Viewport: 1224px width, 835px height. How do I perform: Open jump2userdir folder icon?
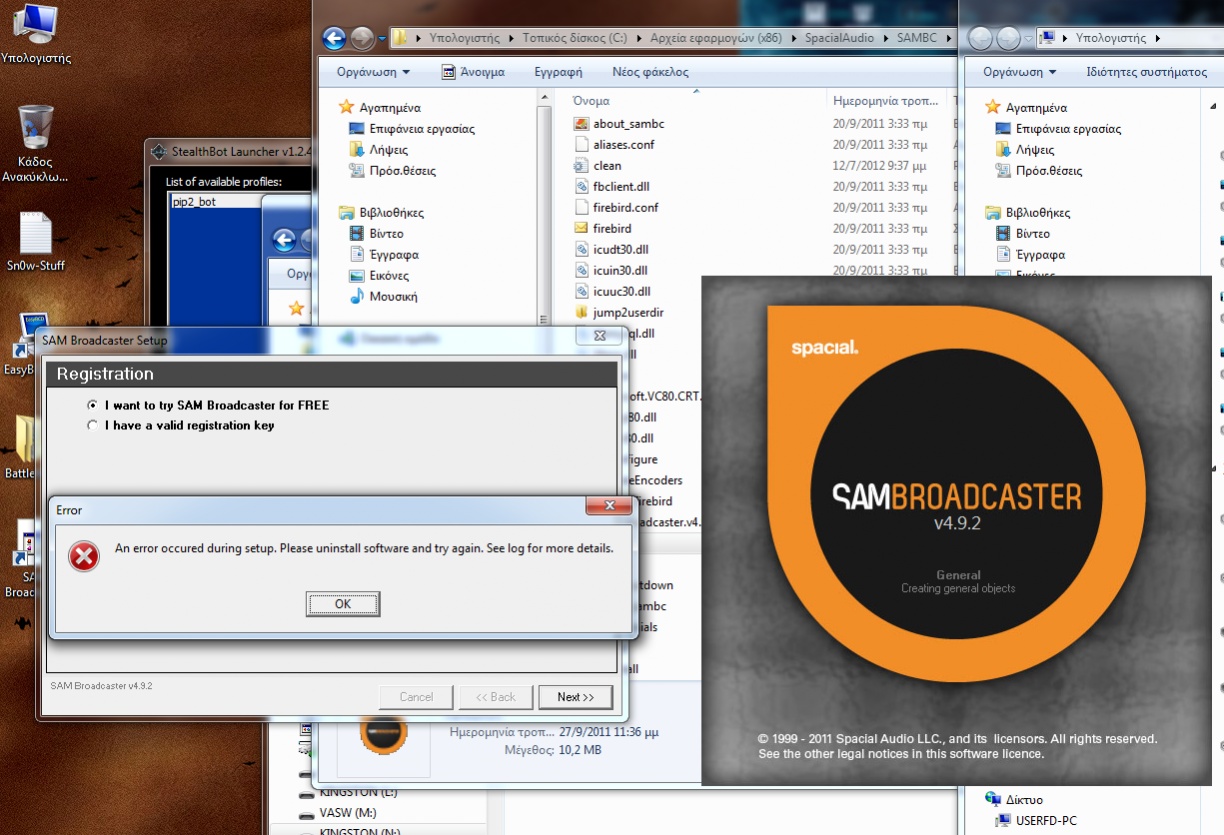(x=583, y=313)
